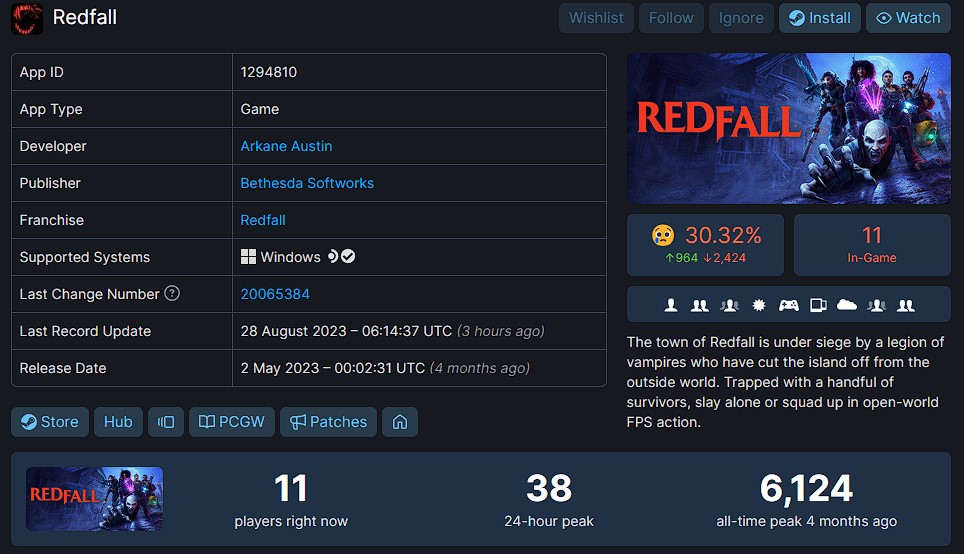Image resolution: width=964 pixels, height=554 pixels.
Task: Click the two-person icon beside the single-player icon
Action: [700, 305]
